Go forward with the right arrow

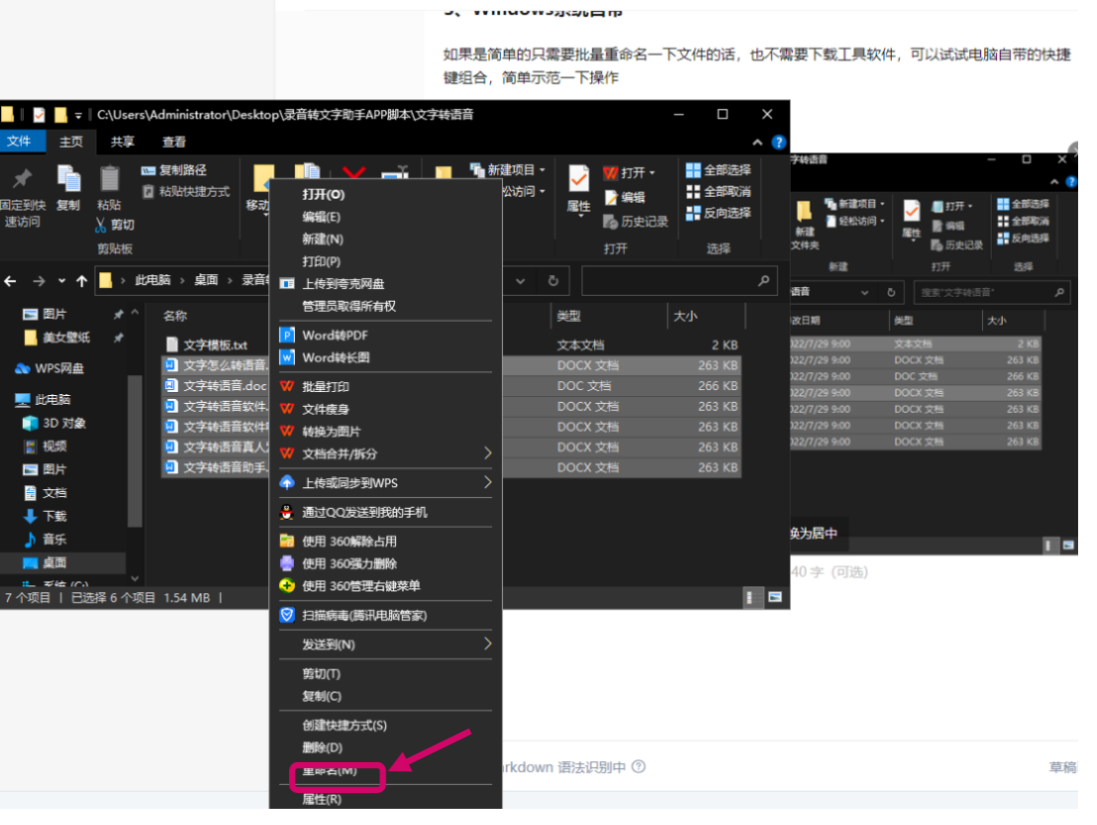pos(39,281)
